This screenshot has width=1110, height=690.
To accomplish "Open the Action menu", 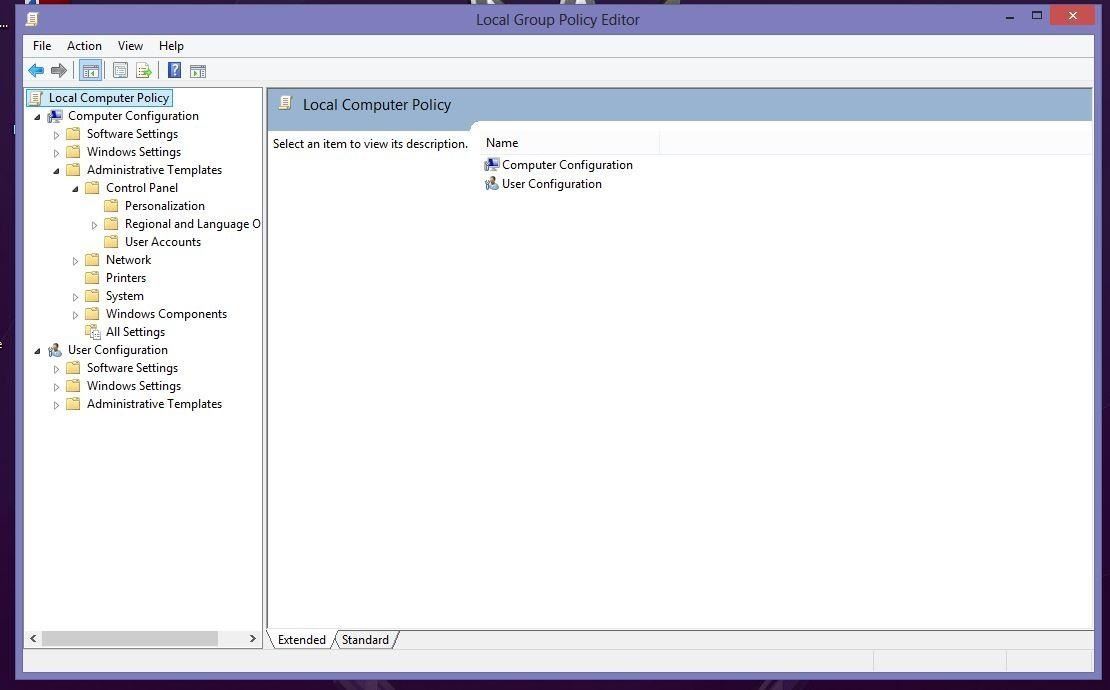I will click(84, 46).
